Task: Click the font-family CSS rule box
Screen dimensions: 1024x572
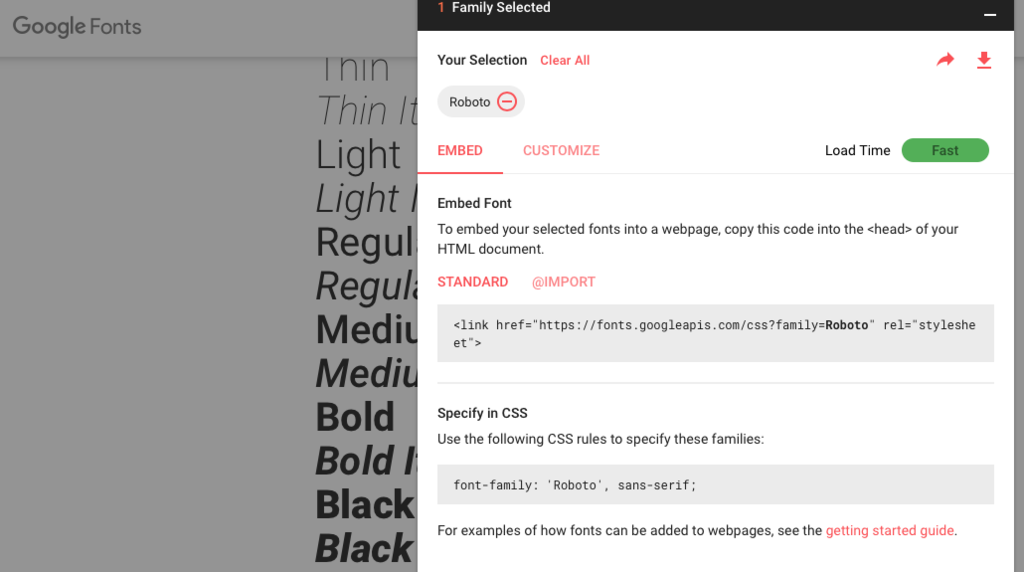Action: [x=716, y=485]
